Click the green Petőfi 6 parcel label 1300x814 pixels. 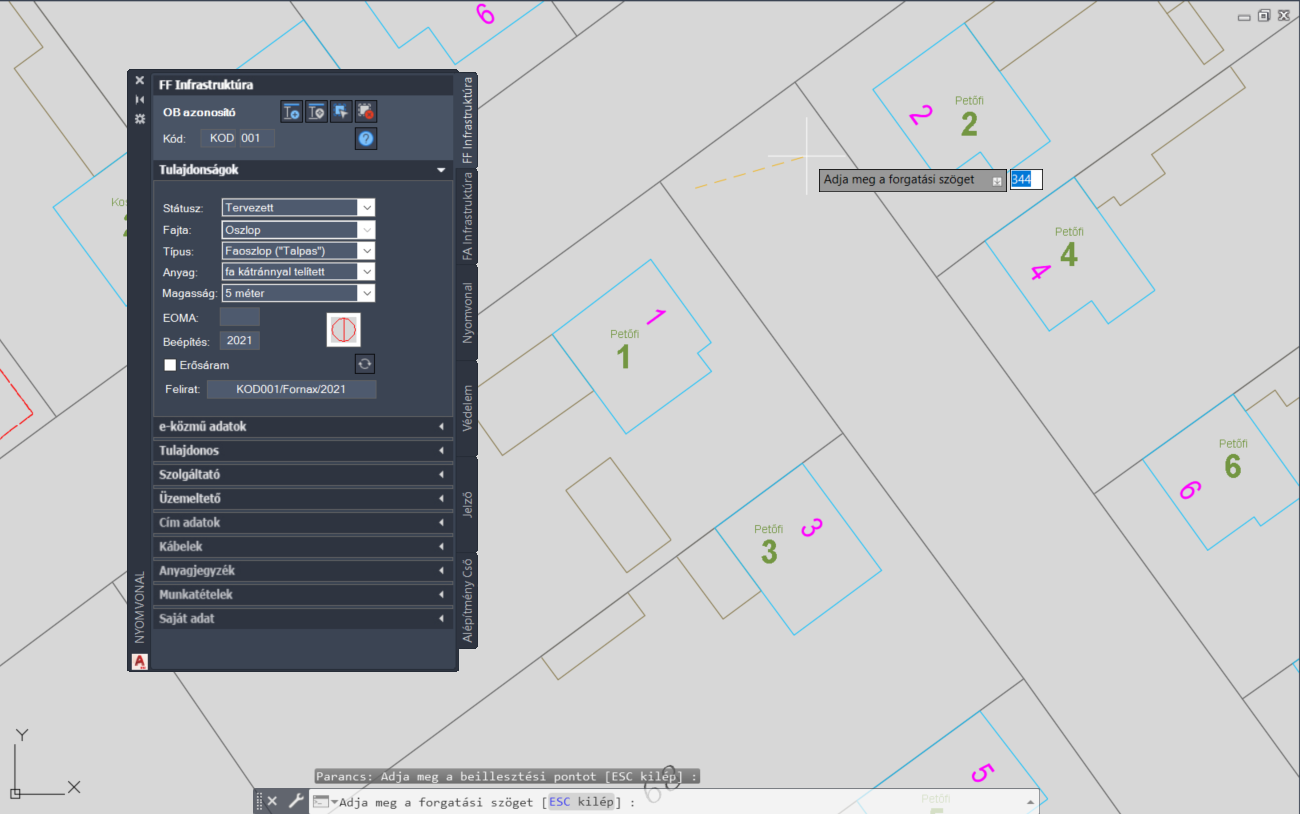point(1233,459)
